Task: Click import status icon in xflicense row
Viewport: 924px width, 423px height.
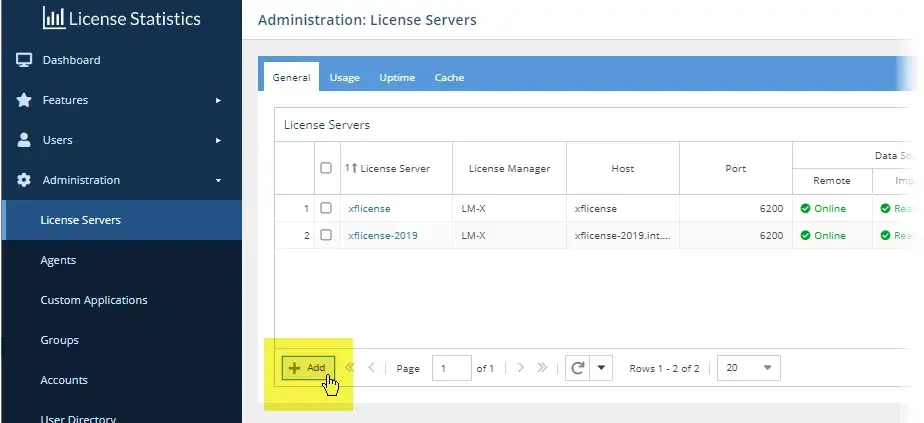Action: (x=885, y=209)
